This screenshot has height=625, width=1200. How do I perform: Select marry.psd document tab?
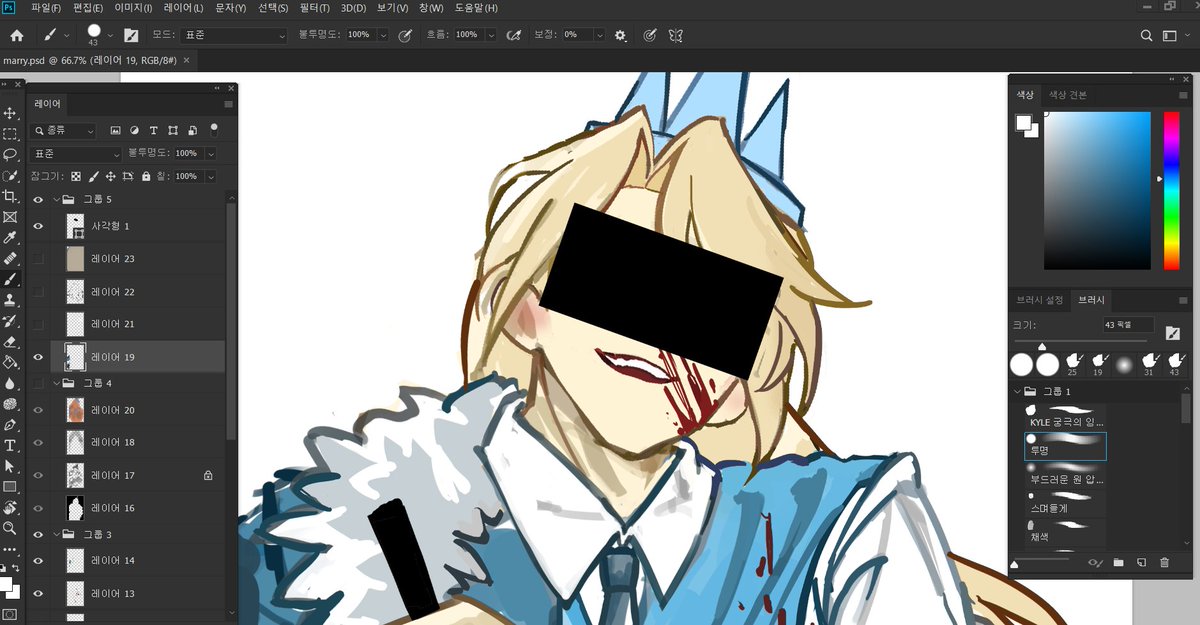(89, 60)
